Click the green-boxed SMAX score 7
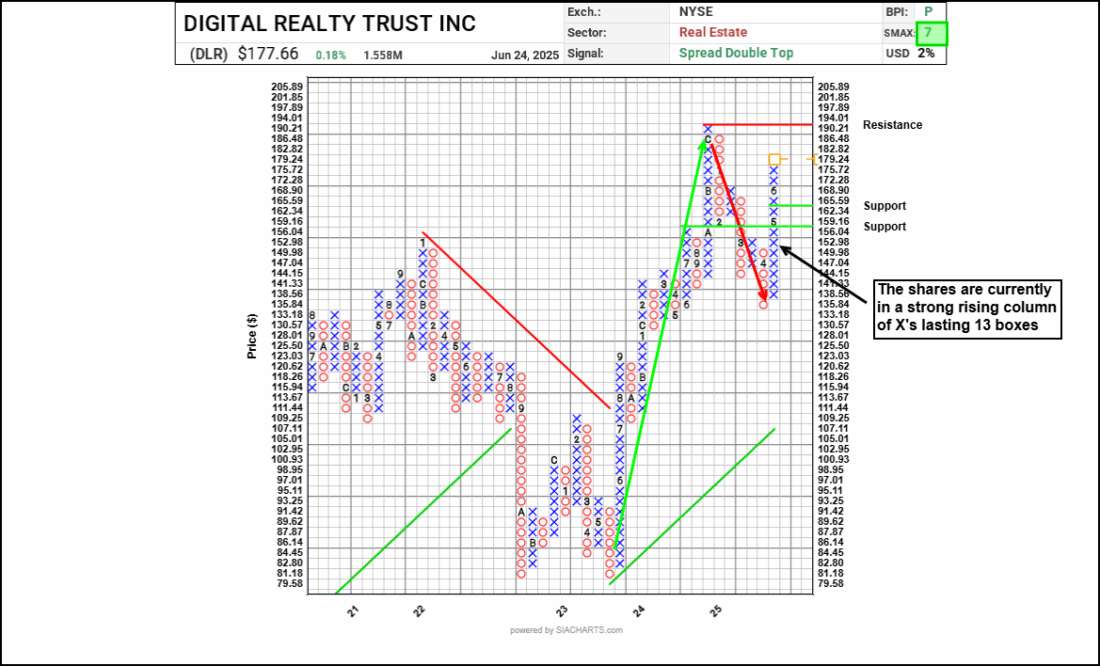1100x666 pixels. coord(927,33)
